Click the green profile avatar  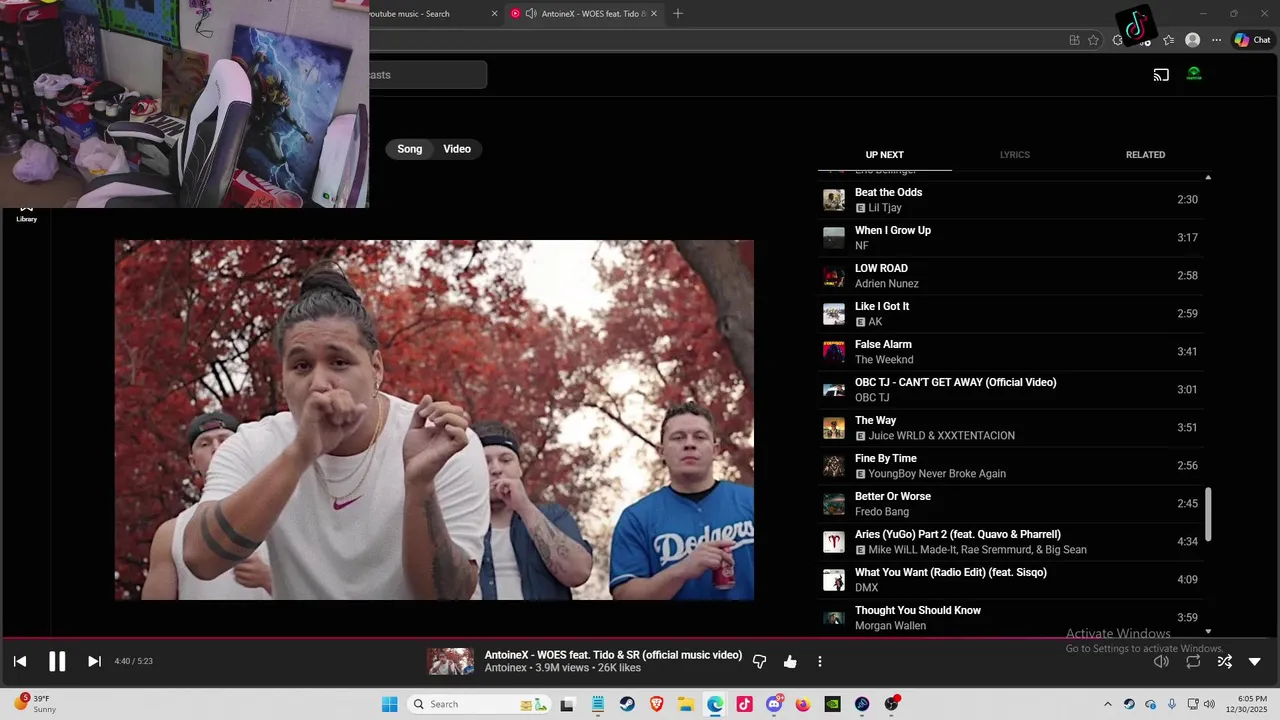(1194, 74)
